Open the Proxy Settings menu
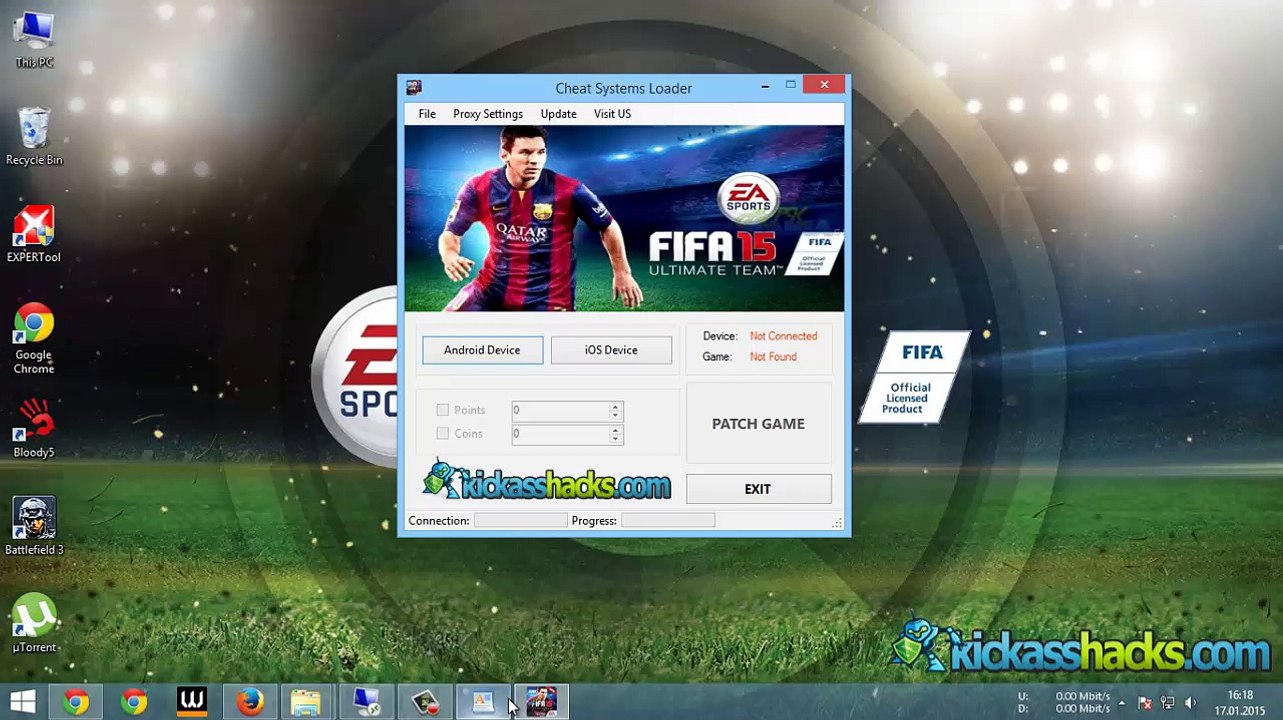This screenshot has height=720, width=1283. pos(488,114)
